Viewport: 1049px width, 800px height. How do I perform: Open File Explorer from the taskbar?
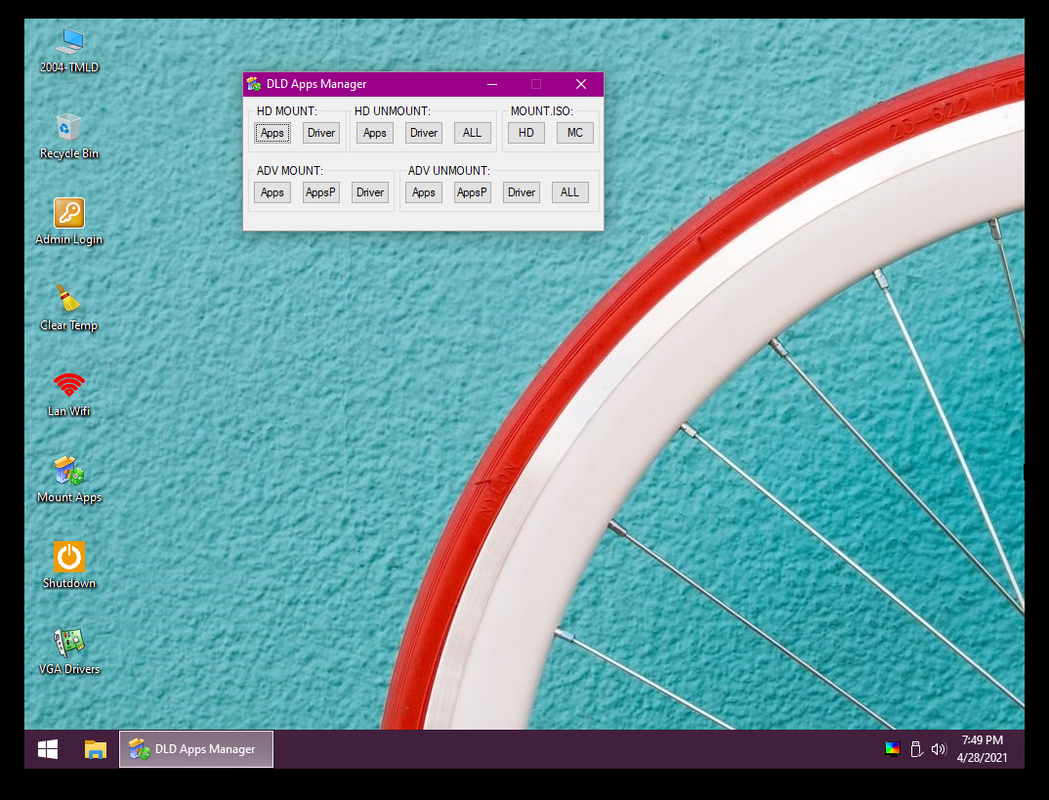click(95, 749)
